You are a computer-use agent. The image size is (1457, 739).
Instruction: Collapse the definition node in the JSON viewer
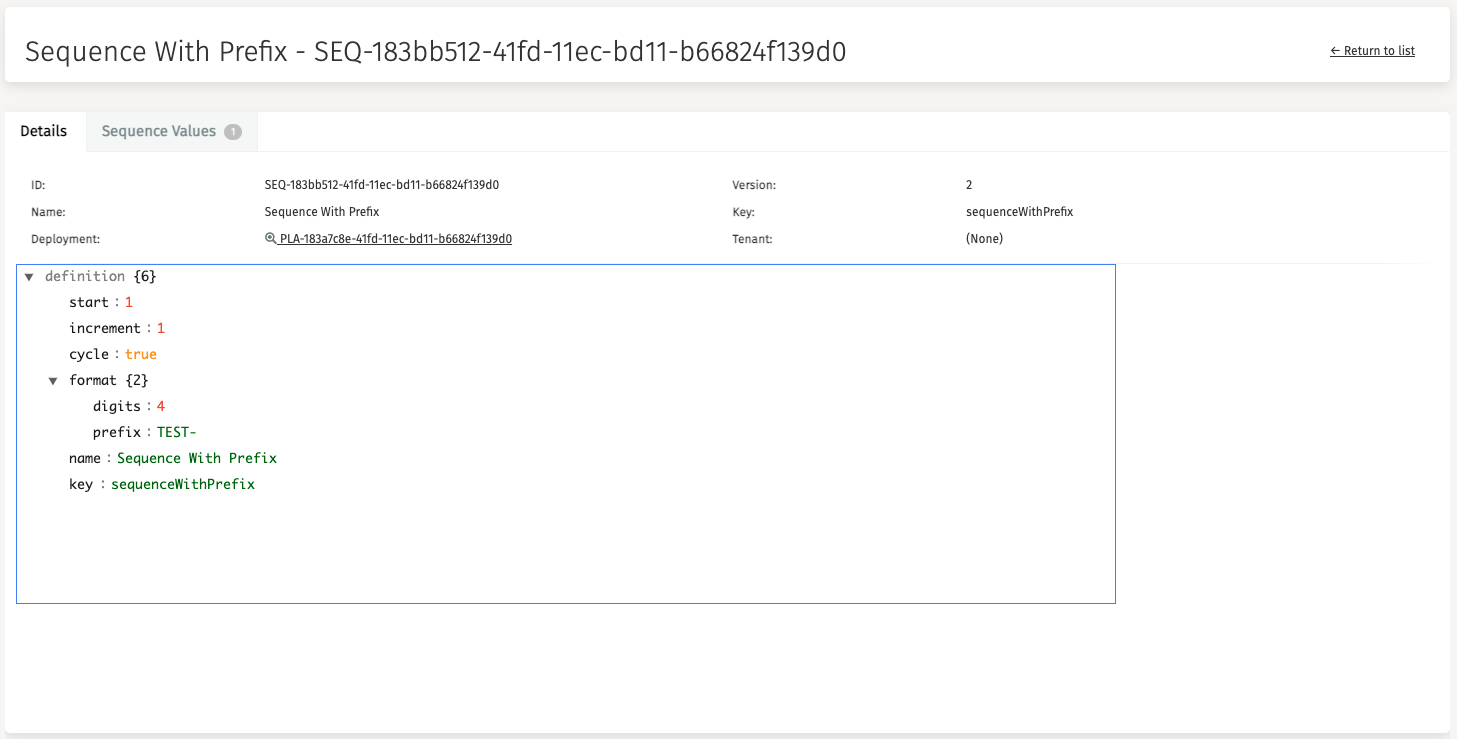[28, 276]
